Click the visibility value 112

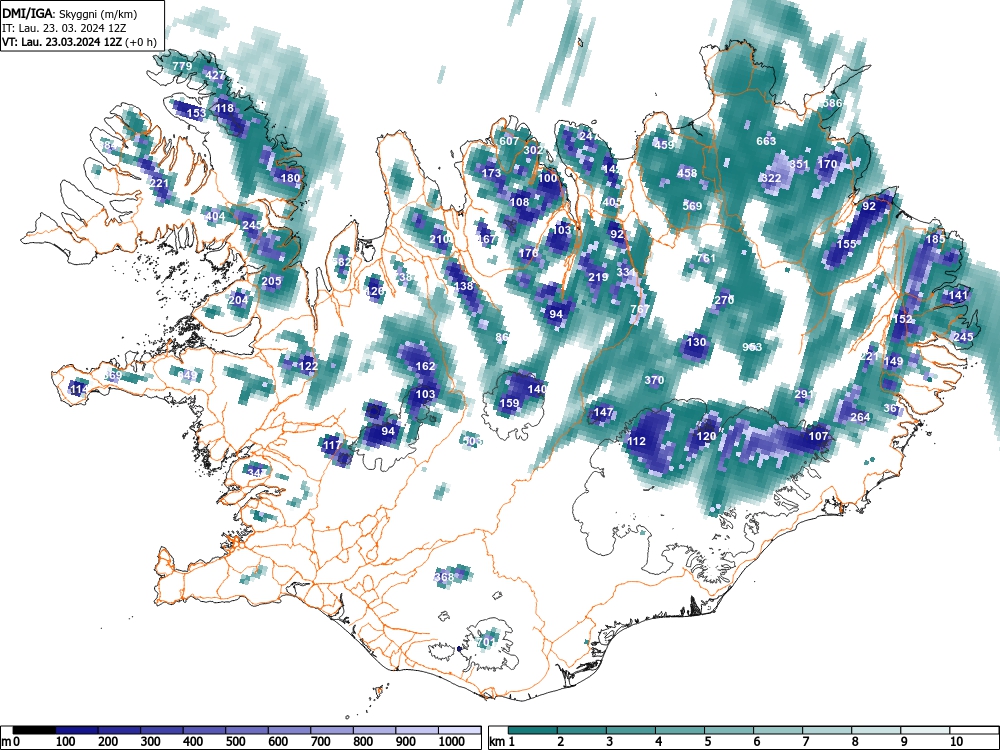[636, 441]
